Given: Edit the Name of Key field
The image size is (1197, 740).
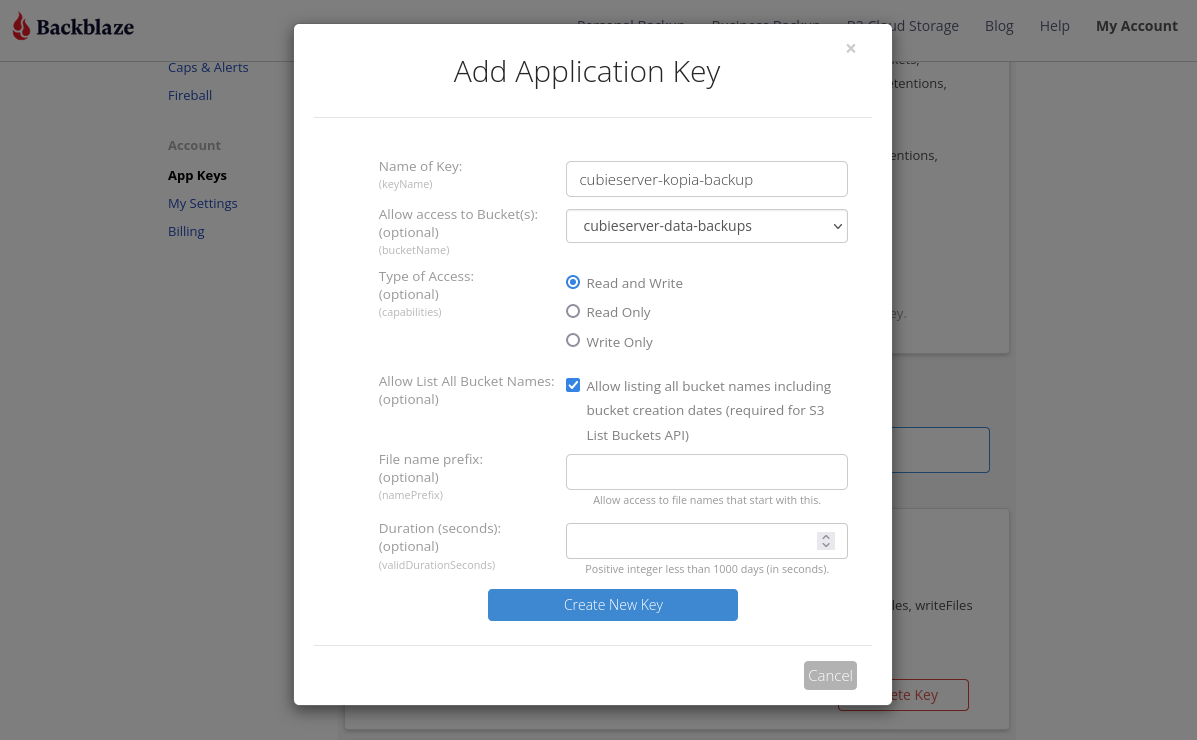Looking at the screenshot, I should tap(707, 178).
